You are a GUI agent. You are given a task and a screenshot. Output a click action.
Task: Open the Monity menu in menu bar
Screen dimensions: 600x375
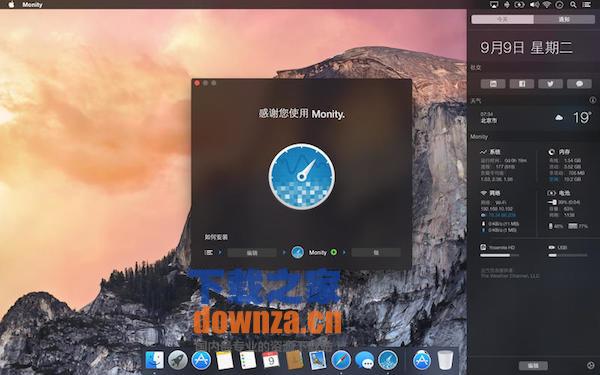click(x=32, y=5)
